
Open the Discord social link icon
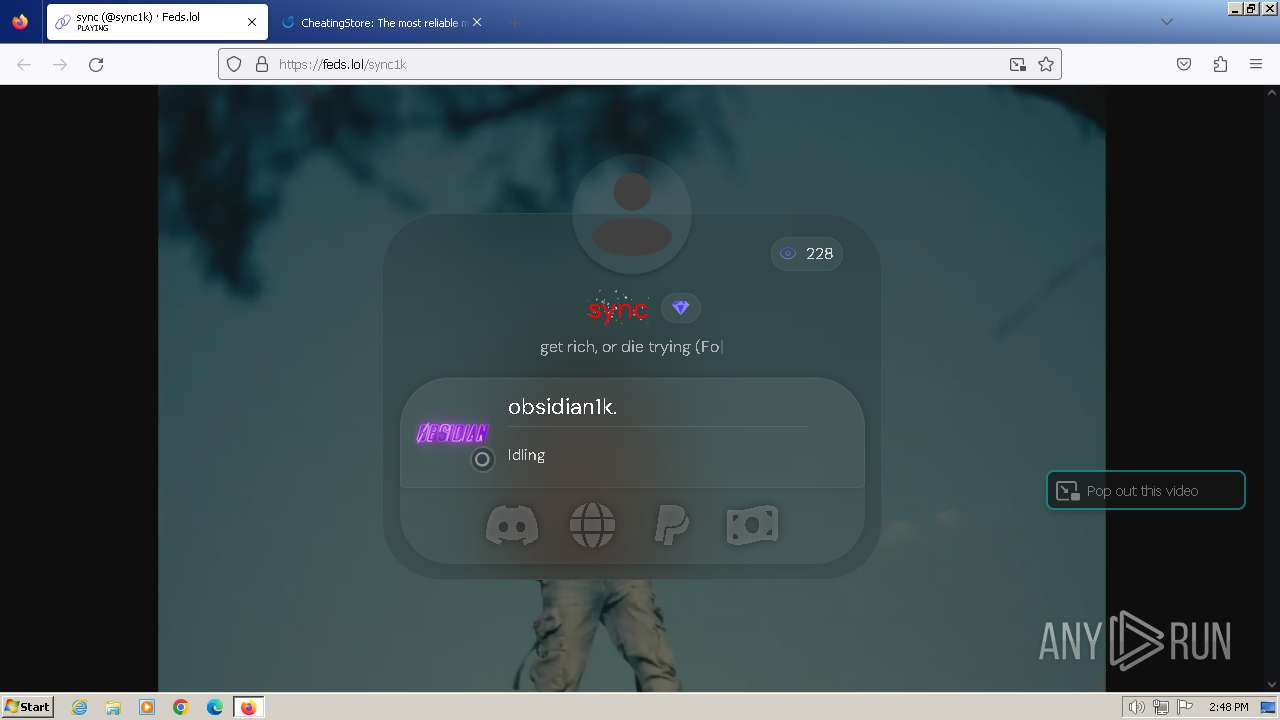coord(512,524)
